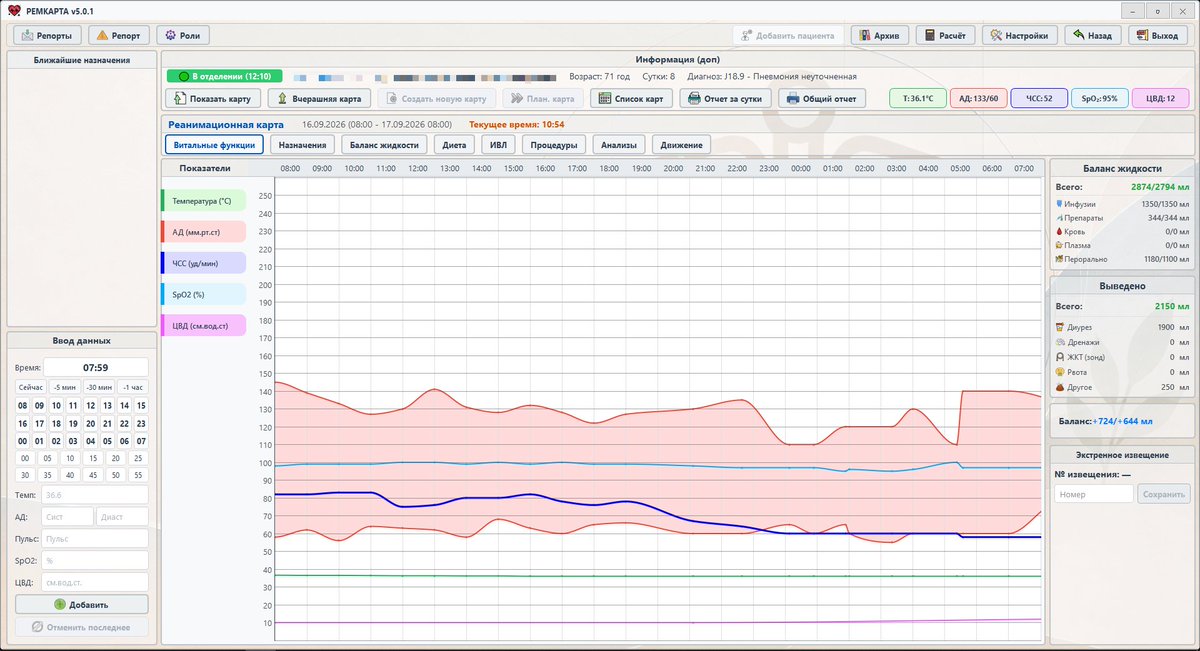The image size is (1200, 651).
Task: Click Показать карту button
Action: click(x=213, y=99)
